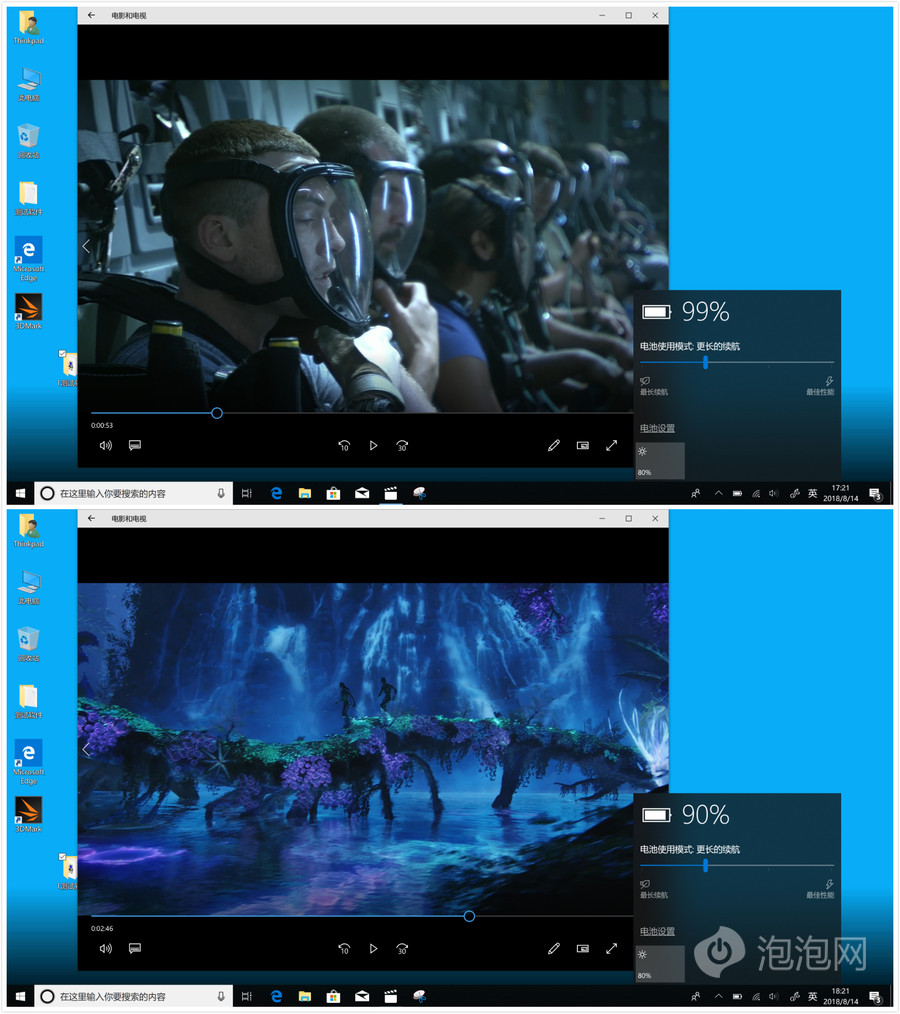Click the pencil edit icon in upper player
Screen dimensions: 900x1014
coord(553,445)
